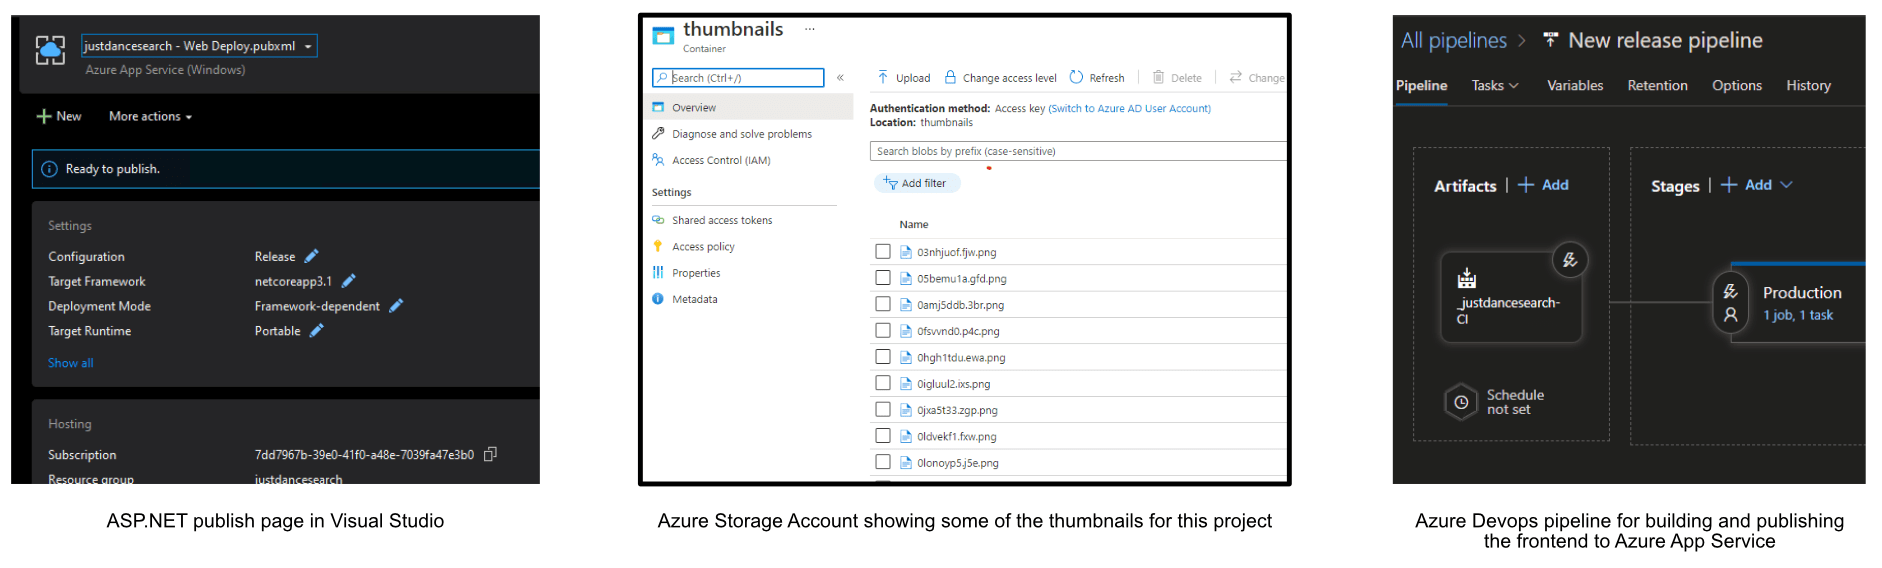Screen dimensions: 1882x568
Task: Copy the Subscription ID with the copy icon
Action: (490, 454)
